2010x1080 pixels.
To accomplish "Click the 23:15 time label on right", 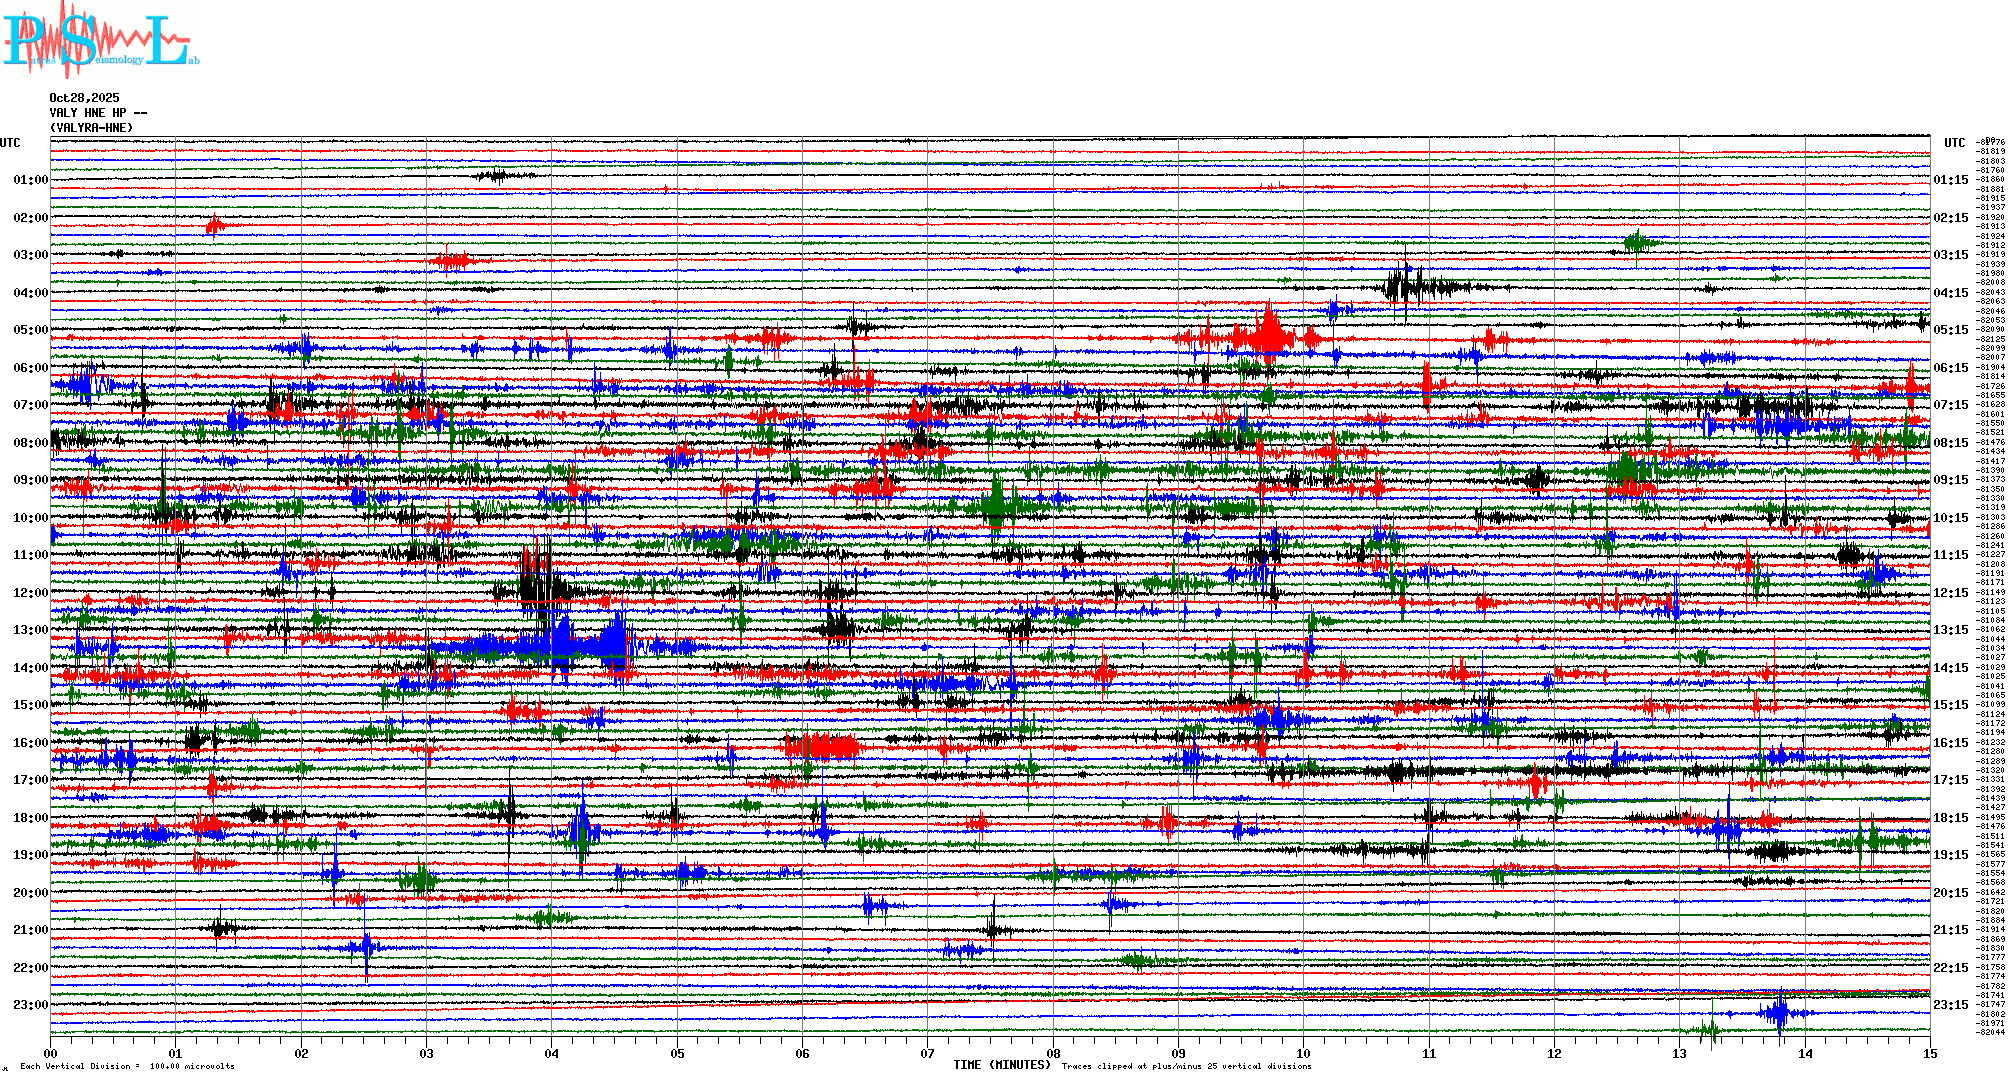I will [x=1950, y=1005].
